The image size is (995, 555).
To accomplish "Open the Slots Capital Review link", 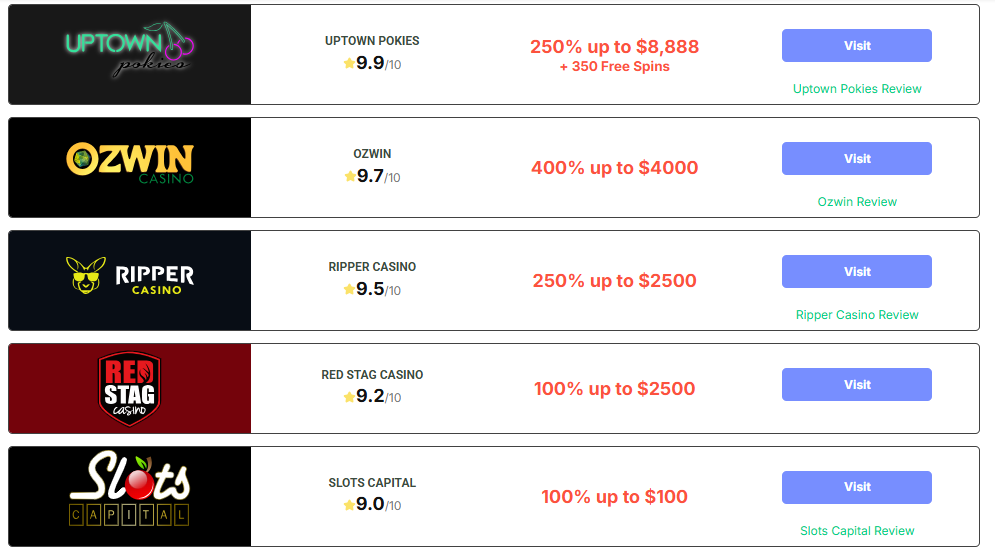I will [857, 531].
